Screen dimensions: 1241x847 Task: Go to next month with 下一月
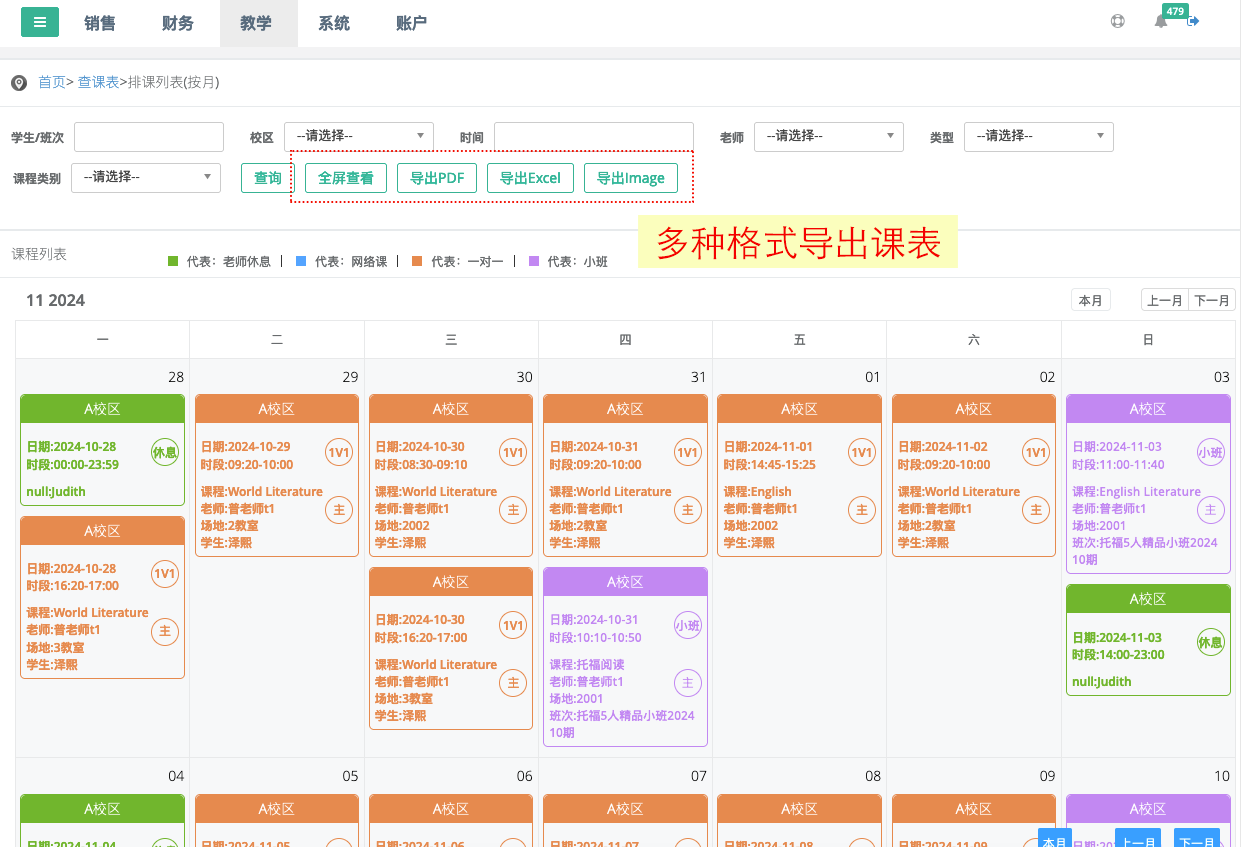1211,300
